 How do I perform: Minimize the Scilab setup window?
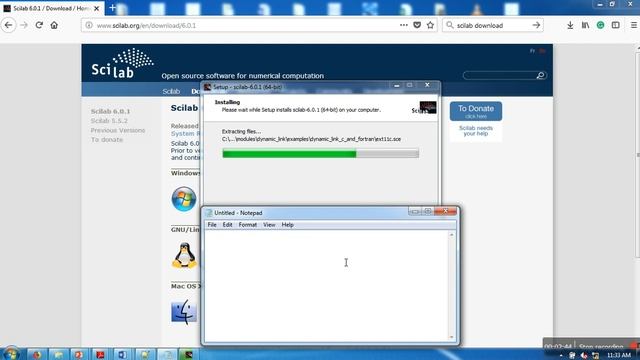click(396, 85)
